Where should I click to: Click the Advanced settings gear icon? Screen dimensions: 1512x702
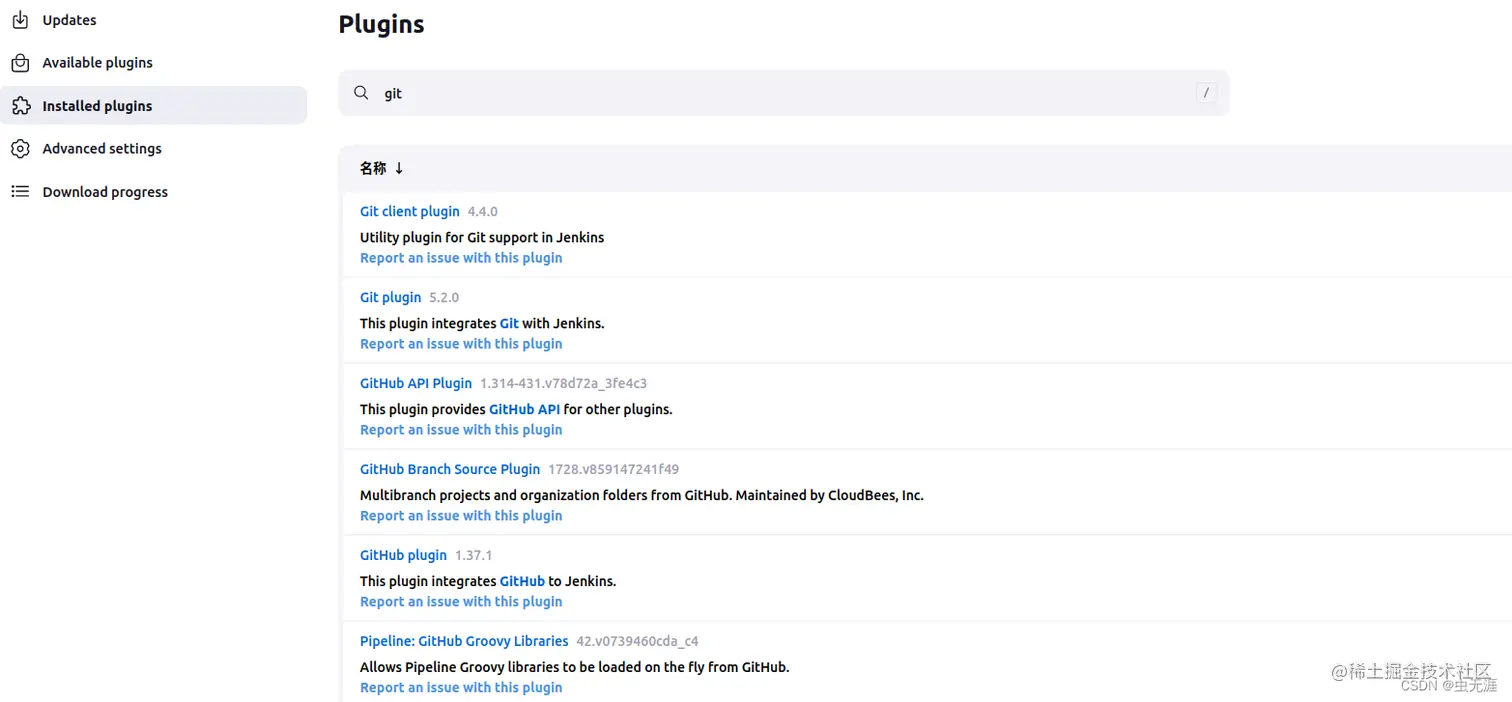point(20,149)
